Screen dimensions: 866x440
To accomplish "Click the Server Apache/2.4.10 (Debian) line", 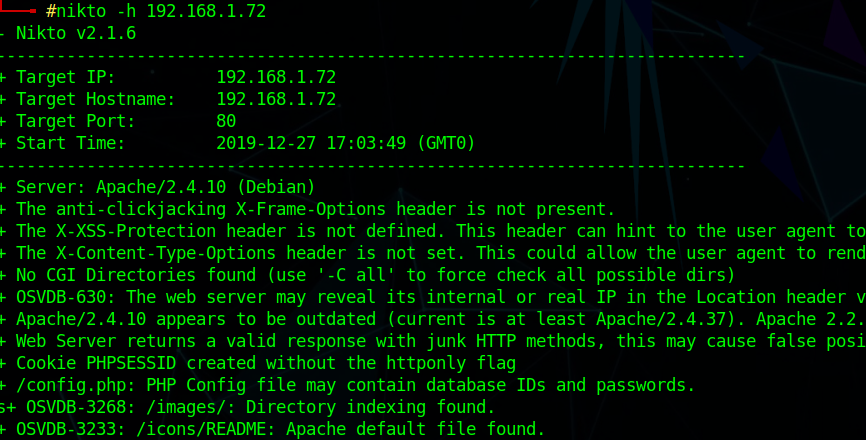I will coord(166,187).
